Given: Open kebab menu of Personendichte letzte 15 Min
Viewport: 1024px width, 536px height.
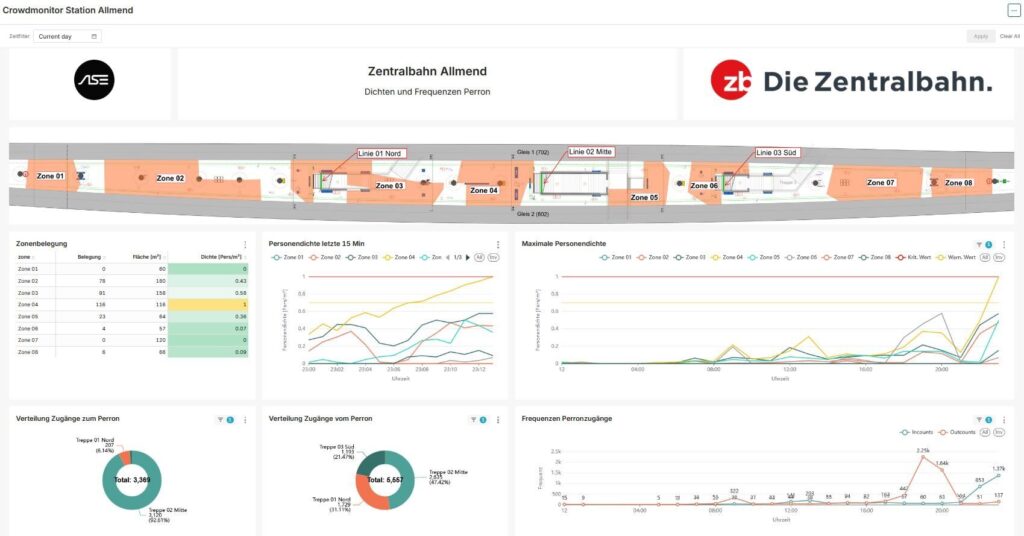Looking at the screenshot, I should pyautogui.click(x=498, y=244).
